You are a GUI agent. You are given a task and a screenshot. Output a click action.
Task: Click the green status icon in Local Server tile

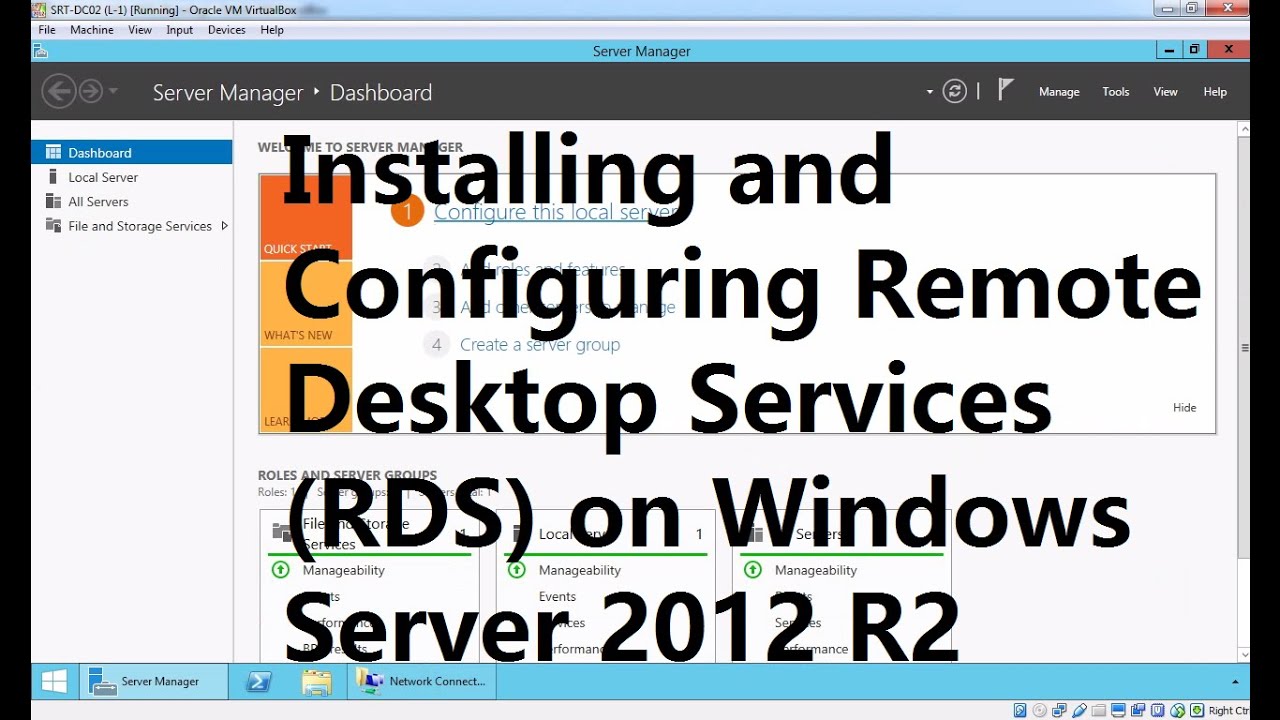click(517, 570)
